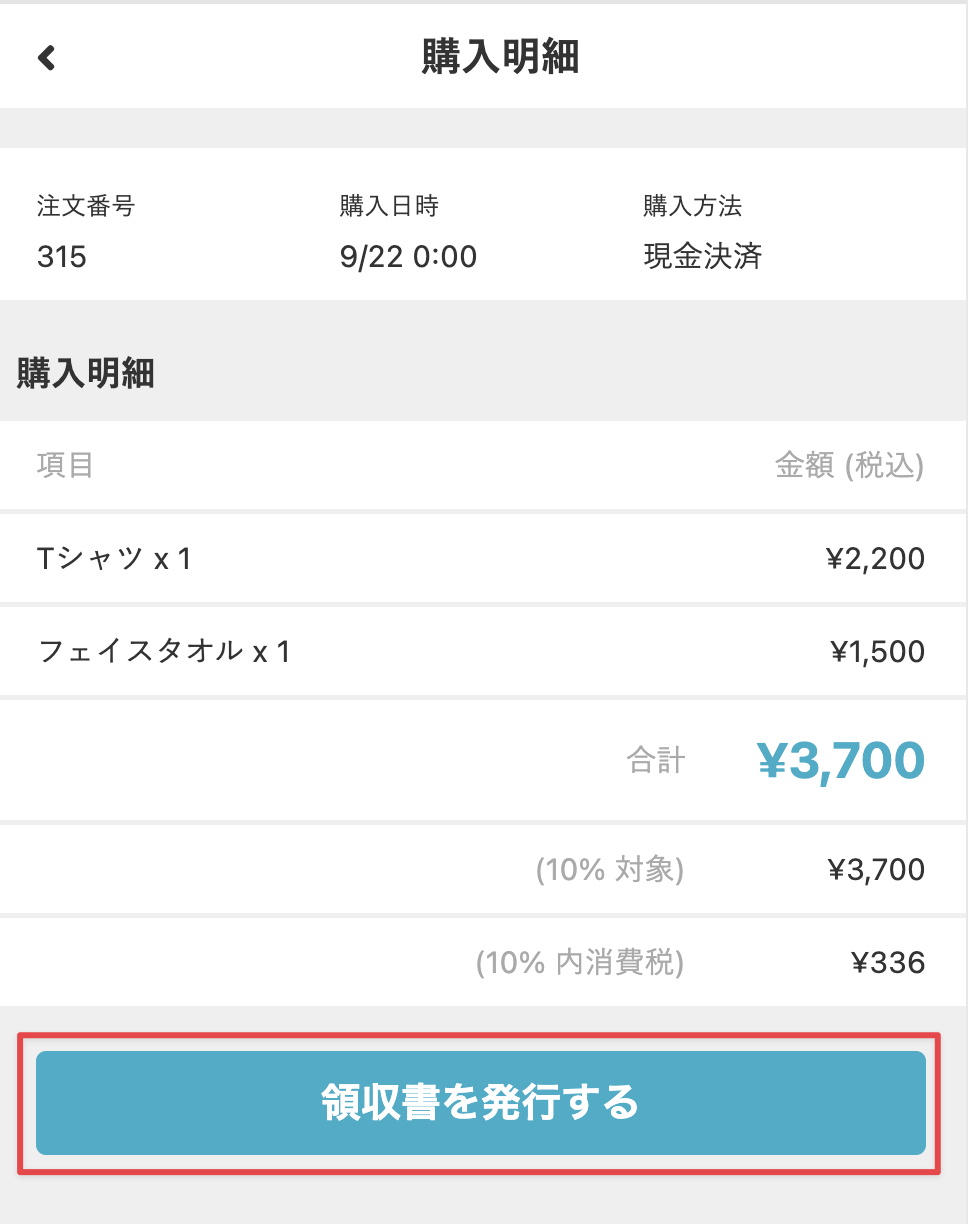Viewport: 968px width, 1224px height.
Task: Tap the back arrow icon
Action: coord(46,58)
